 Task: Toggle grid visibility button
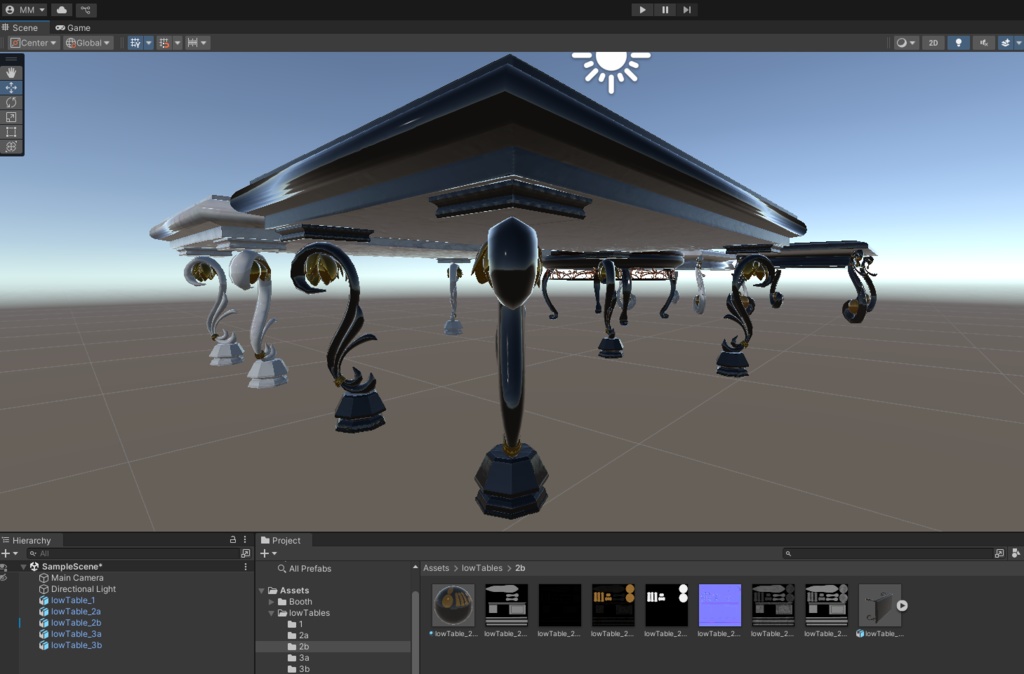135,43
